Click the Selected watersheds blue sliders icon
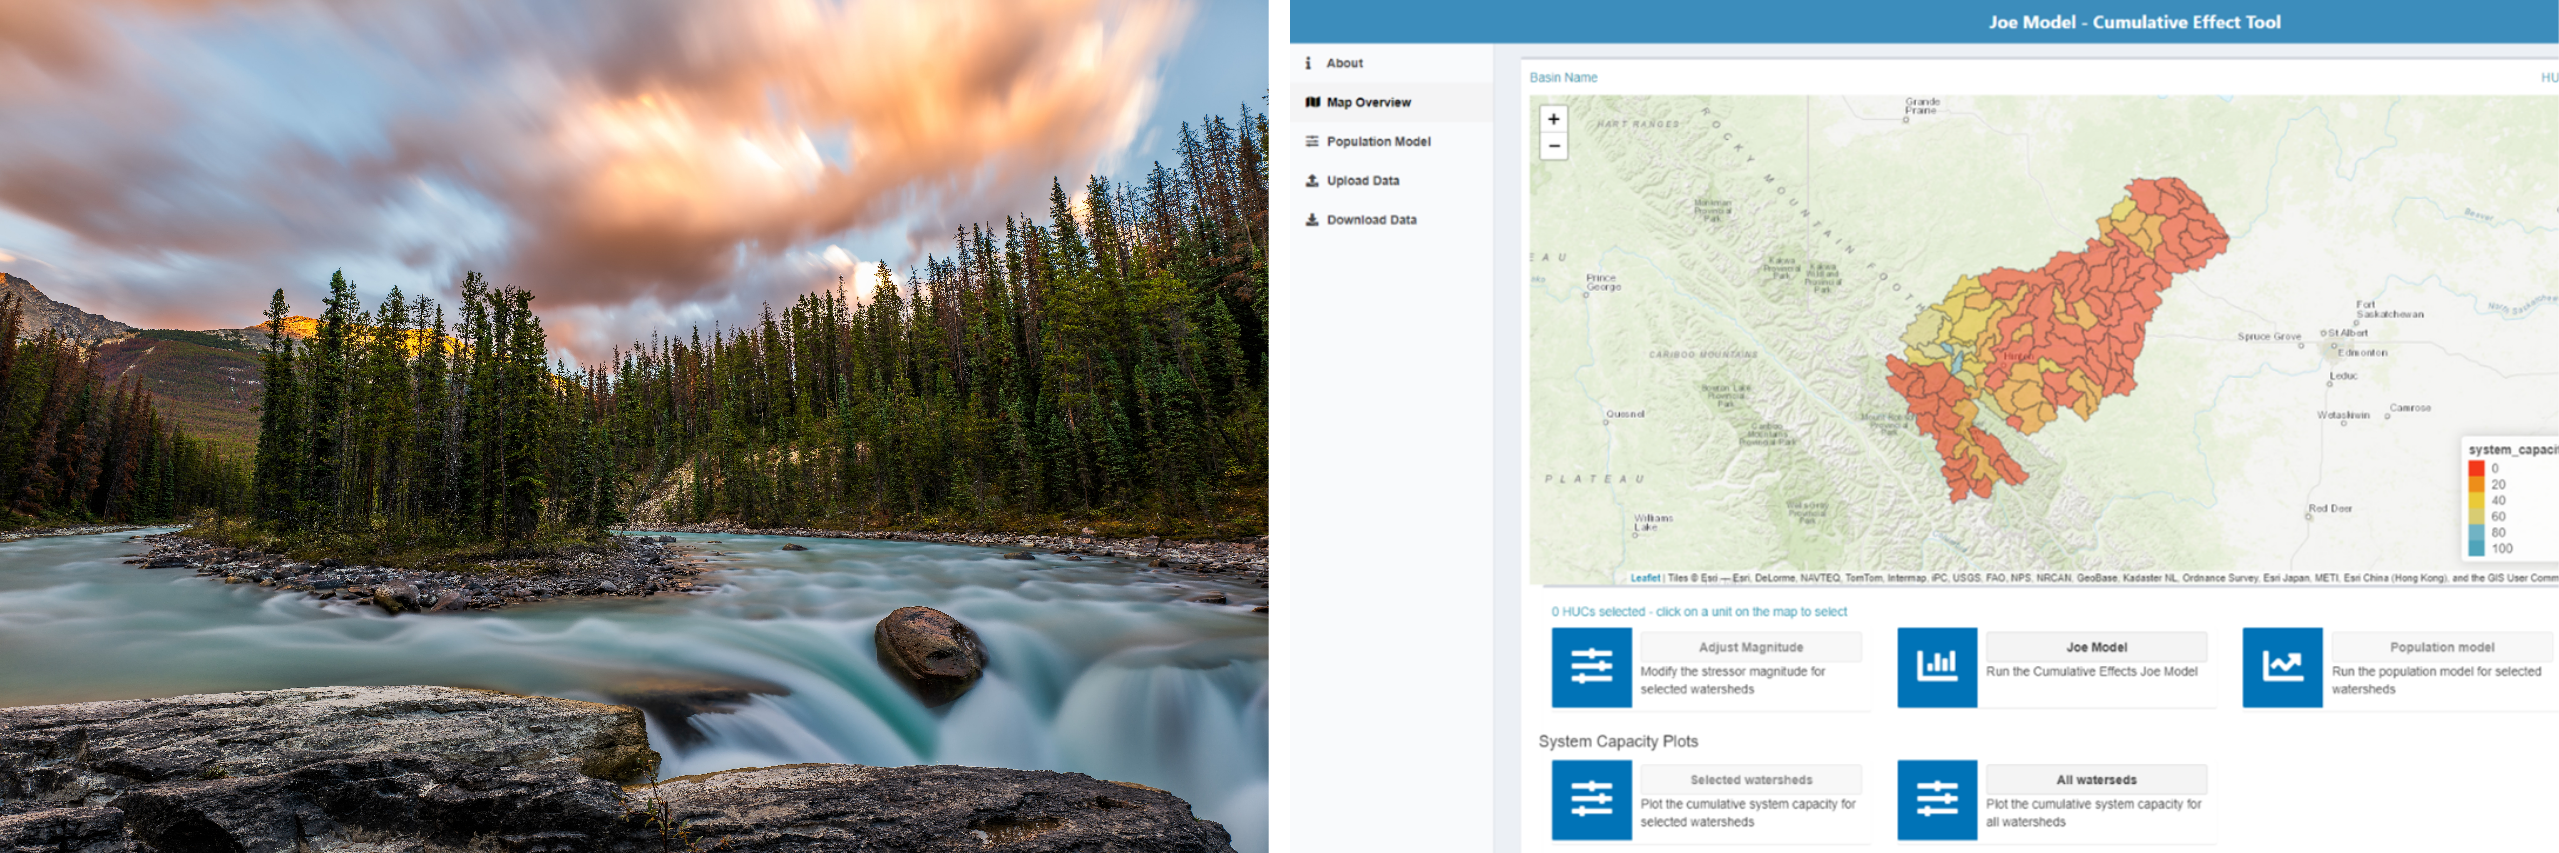Viewport: 2559px width, 853px height. point(1591,800)
